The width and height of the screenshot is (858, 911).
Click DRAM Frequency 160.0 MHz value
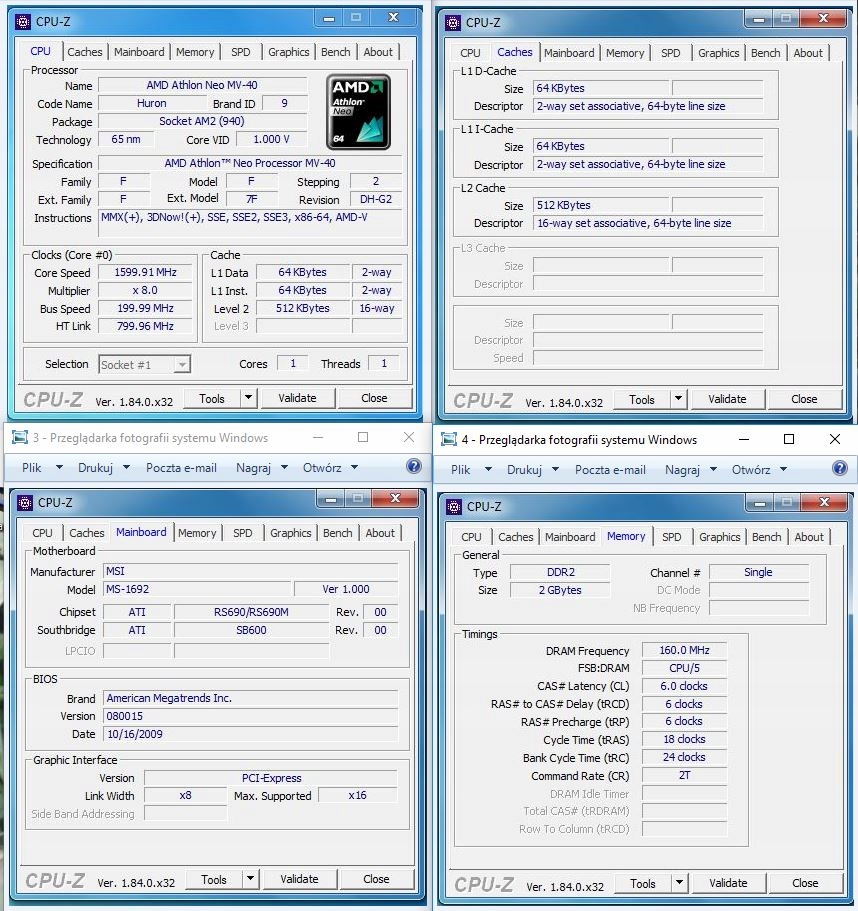(684, 650)
